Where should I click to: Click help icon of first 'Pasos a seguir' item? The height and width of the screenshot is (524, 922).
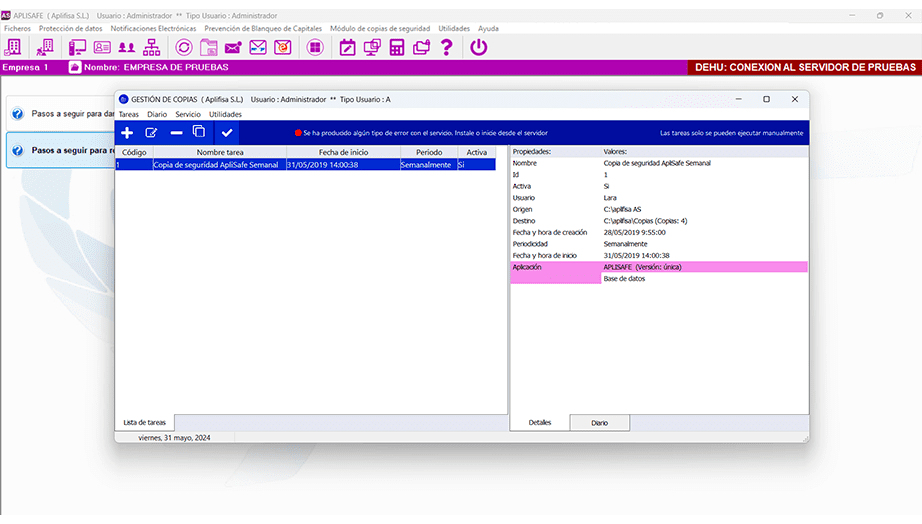tap(18, 114)
